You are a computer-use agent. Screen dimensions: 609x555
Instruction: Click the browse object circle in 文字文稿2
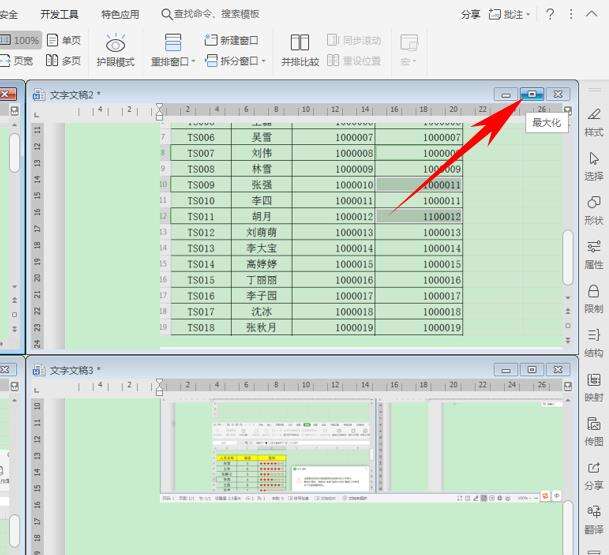567,325
